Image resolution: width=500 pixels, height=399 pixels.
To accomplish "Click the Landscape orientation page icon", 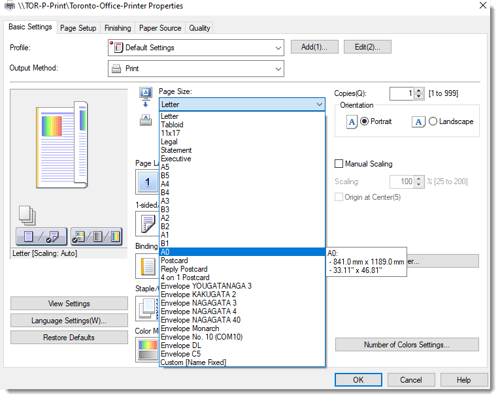I will (418, 122).
